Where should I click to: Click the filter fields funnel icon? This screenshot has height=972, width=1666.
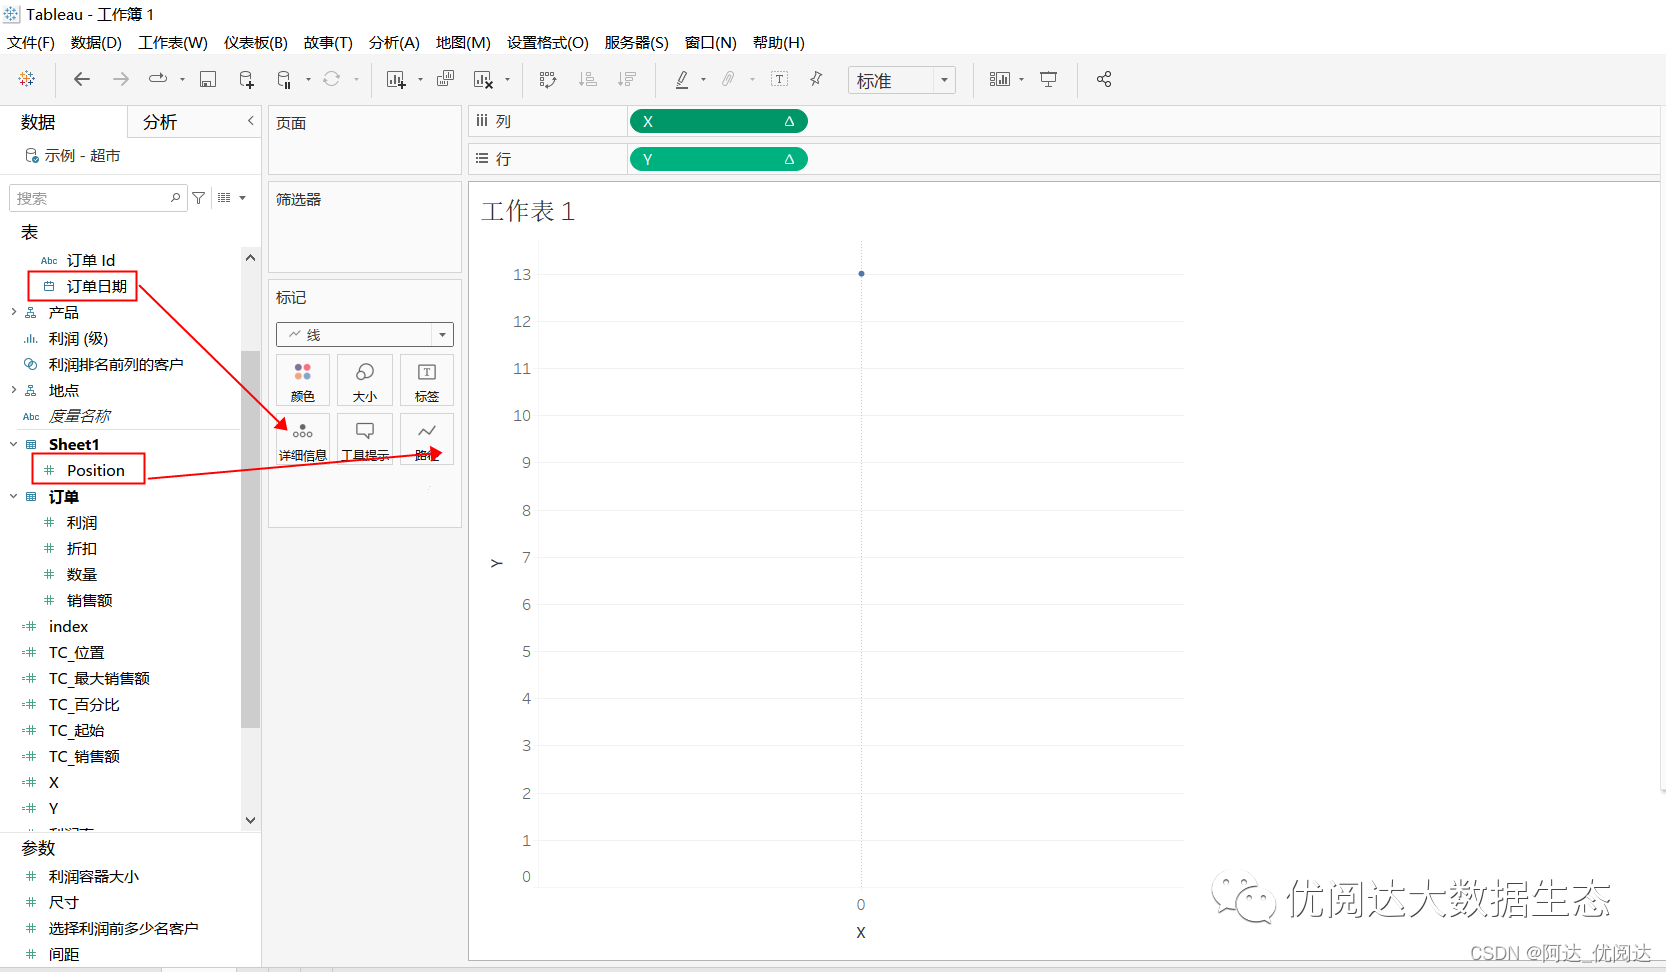point(199,198)
